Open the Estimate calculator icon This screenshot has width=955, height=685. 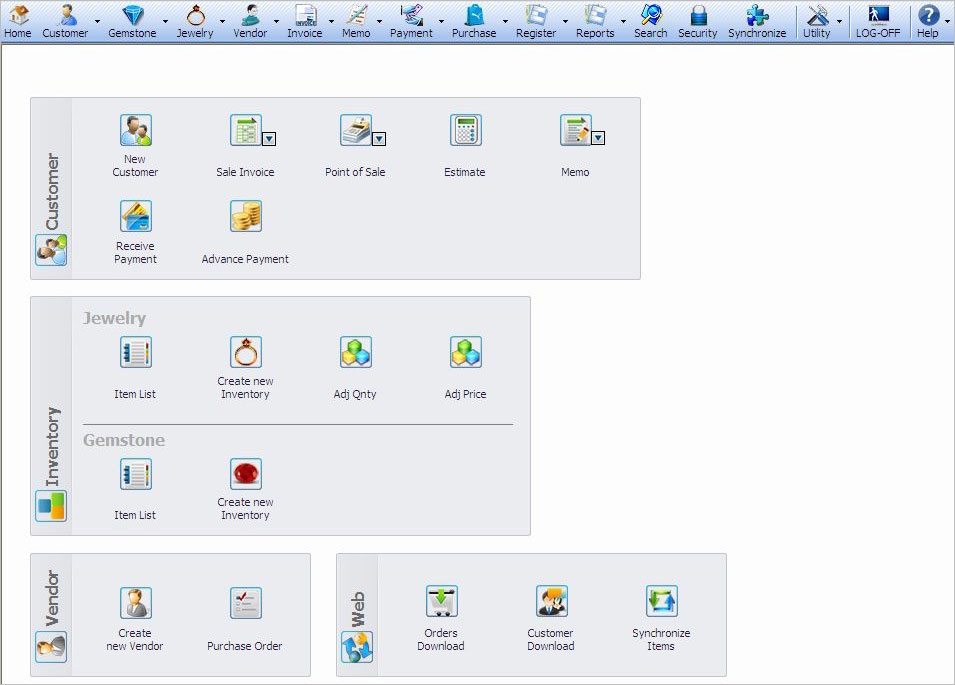pos(465,130)
